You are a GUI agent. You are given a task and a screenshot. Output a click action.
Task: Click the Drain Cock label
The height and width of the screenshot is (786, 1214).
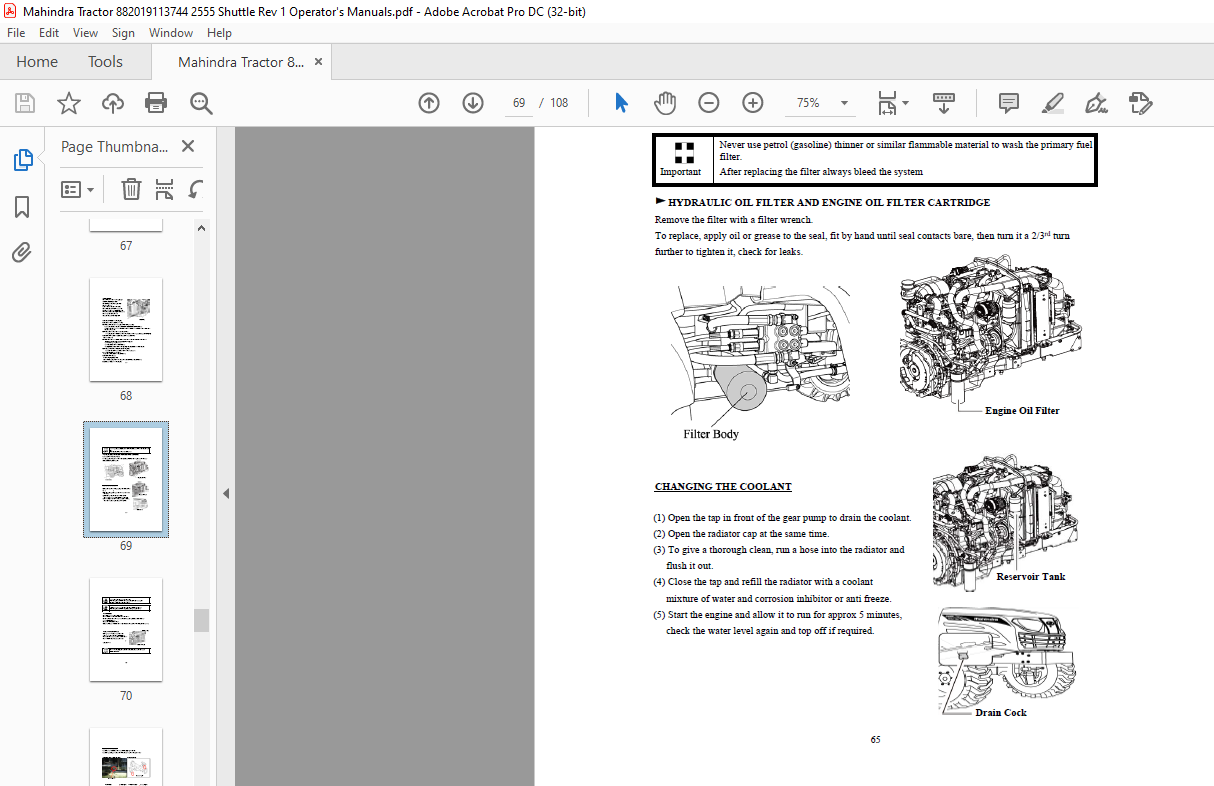(x=1001, y=713)
